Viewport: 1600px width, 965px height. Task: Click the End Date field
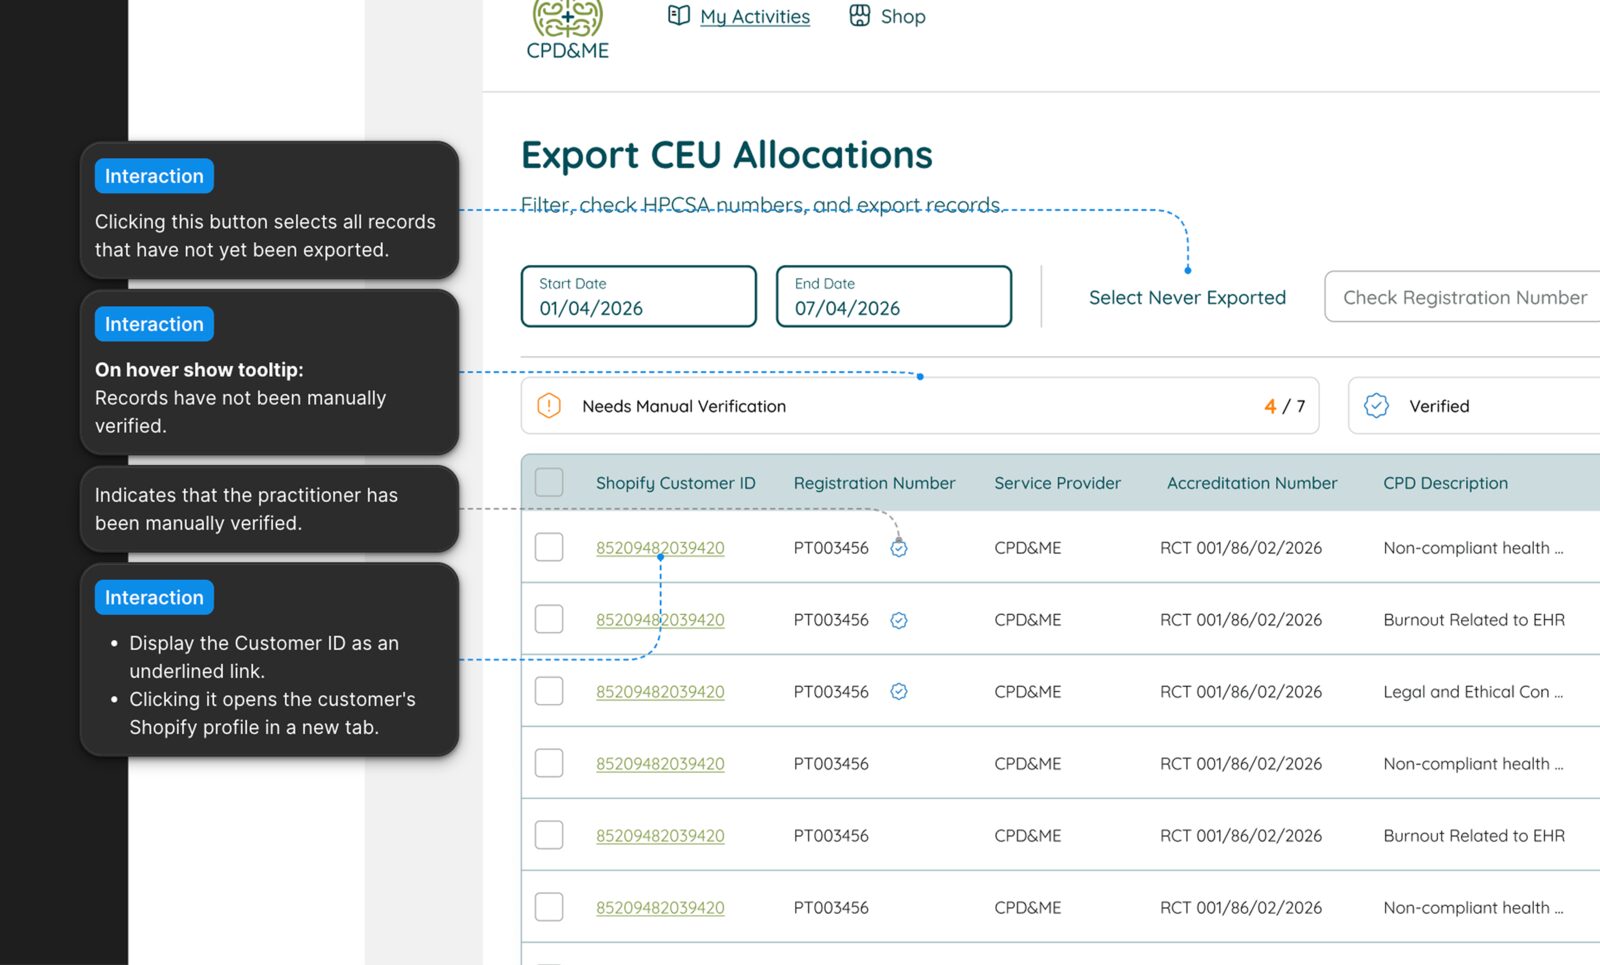pyautogui.click(x=894, y=296)
